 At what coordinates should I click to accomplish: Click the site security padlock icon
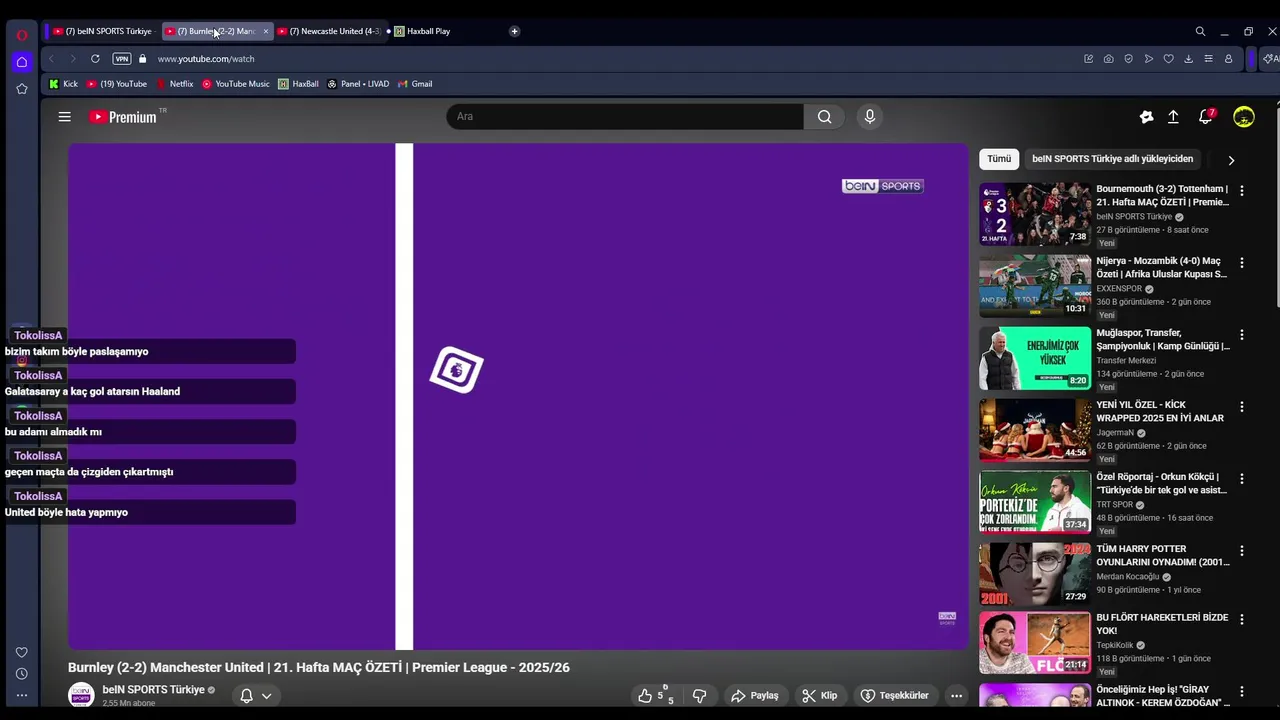click(143, 59)
